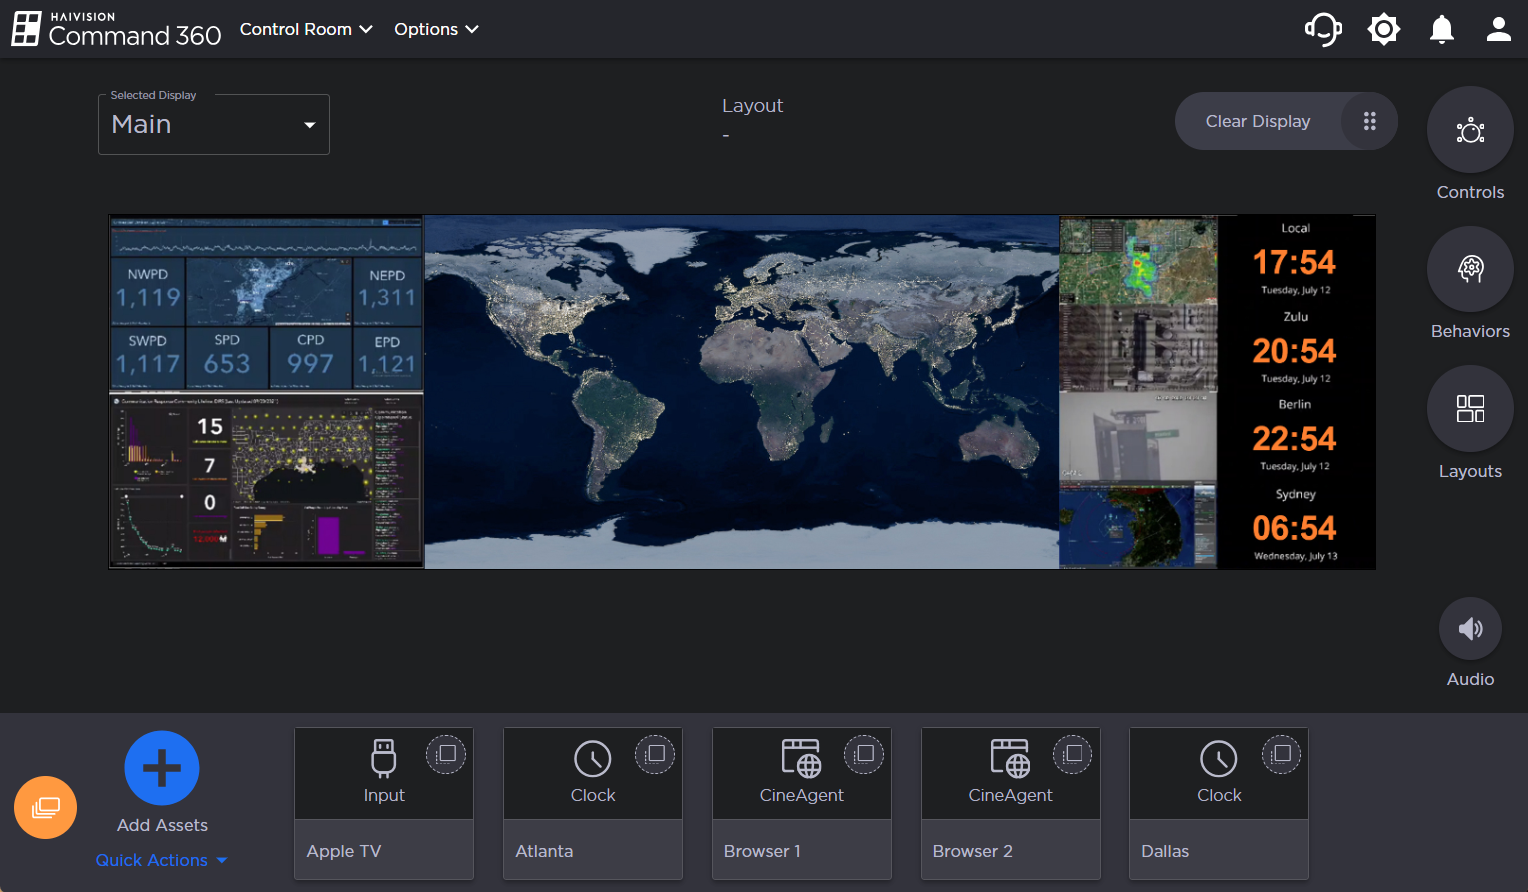Image resolution: width=1528 pixels, height=892 pixels.
Task: Open the Selected Display dropdown showing Main
Action: pos(213,124)
